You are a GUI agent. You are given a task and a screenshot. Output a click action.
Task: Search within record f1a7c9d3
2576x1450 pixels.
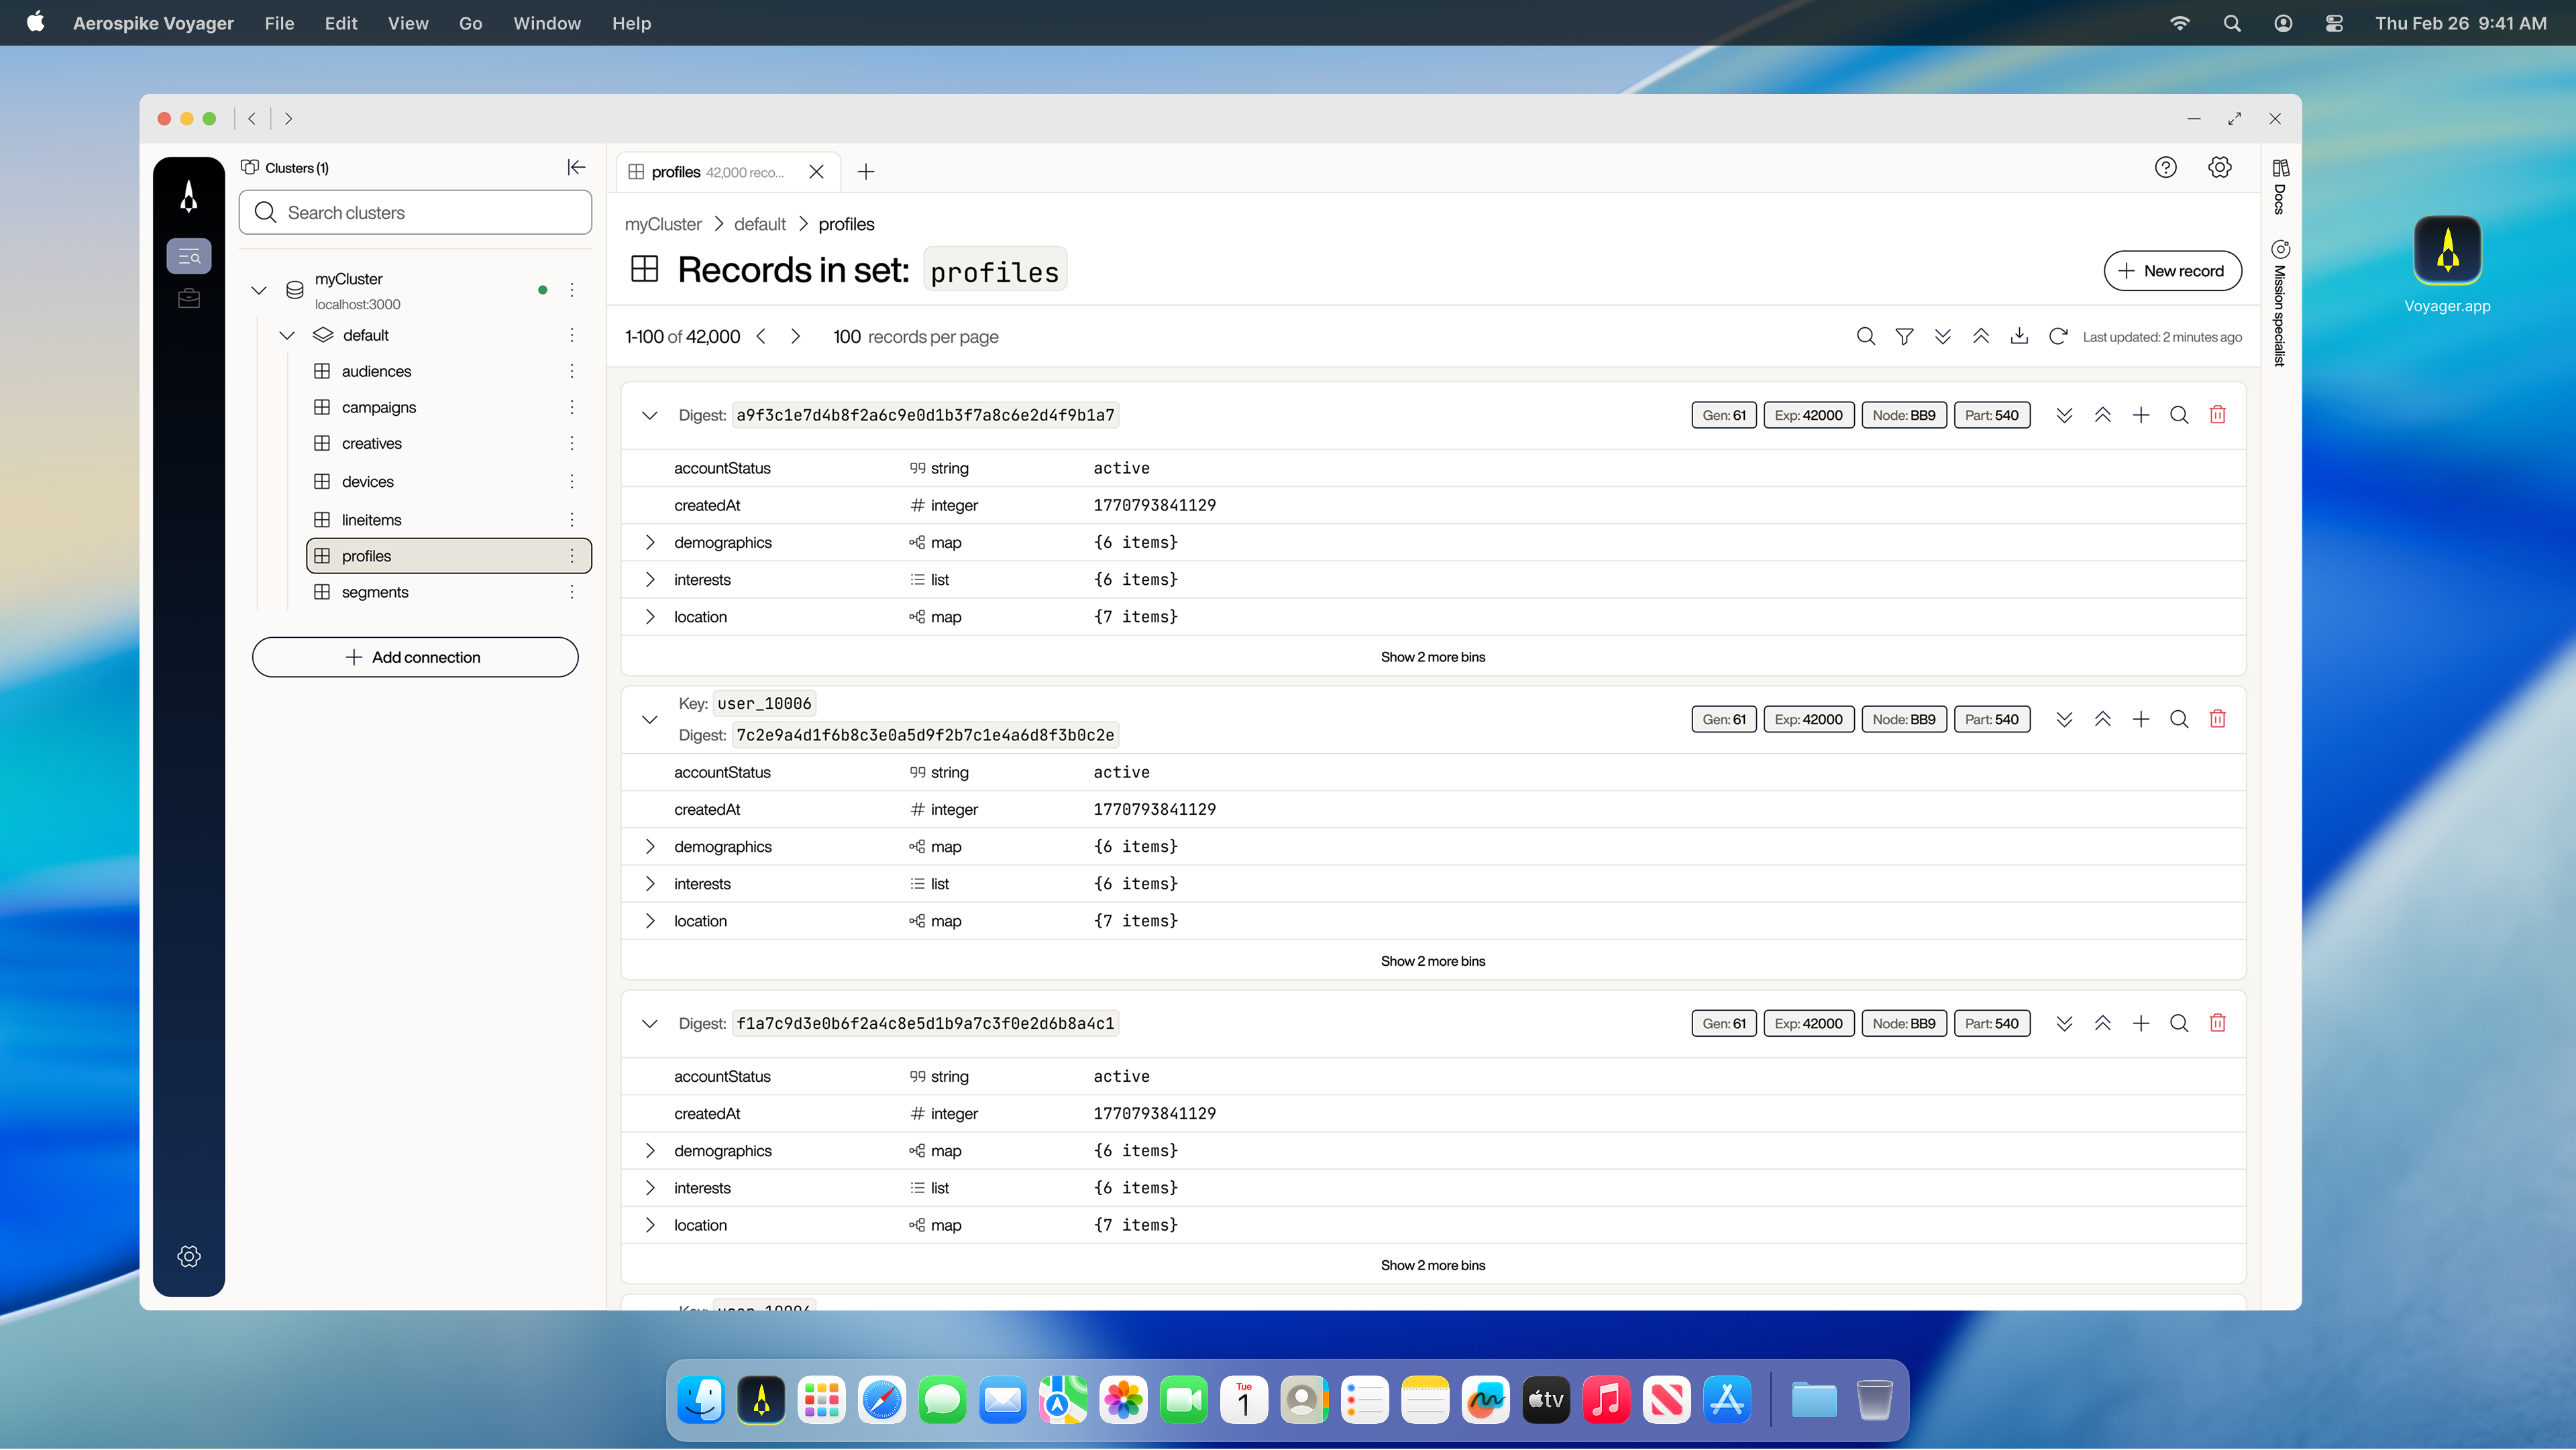[2179, 1023]
